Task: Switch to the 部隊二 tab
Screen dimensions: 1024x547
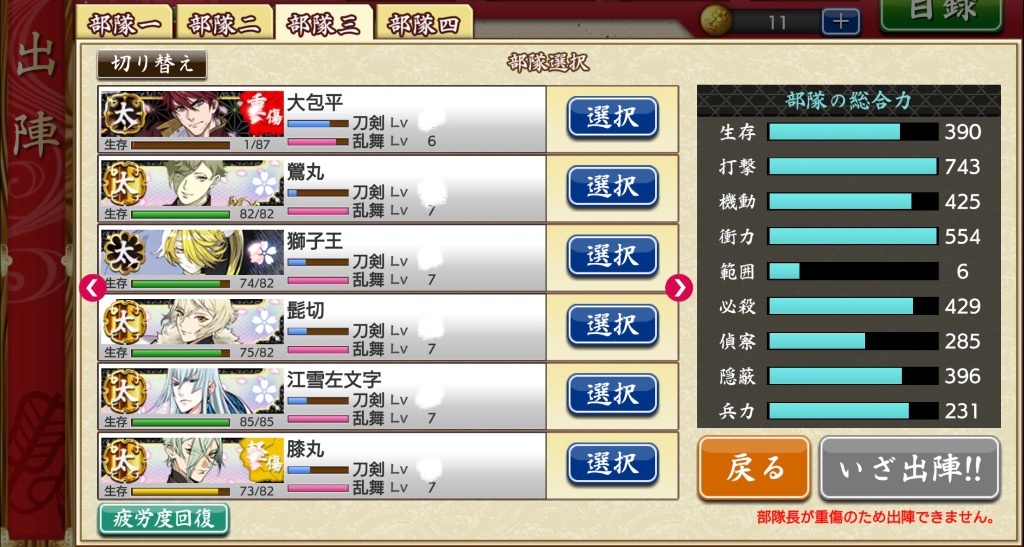Action: coord(224,25)
